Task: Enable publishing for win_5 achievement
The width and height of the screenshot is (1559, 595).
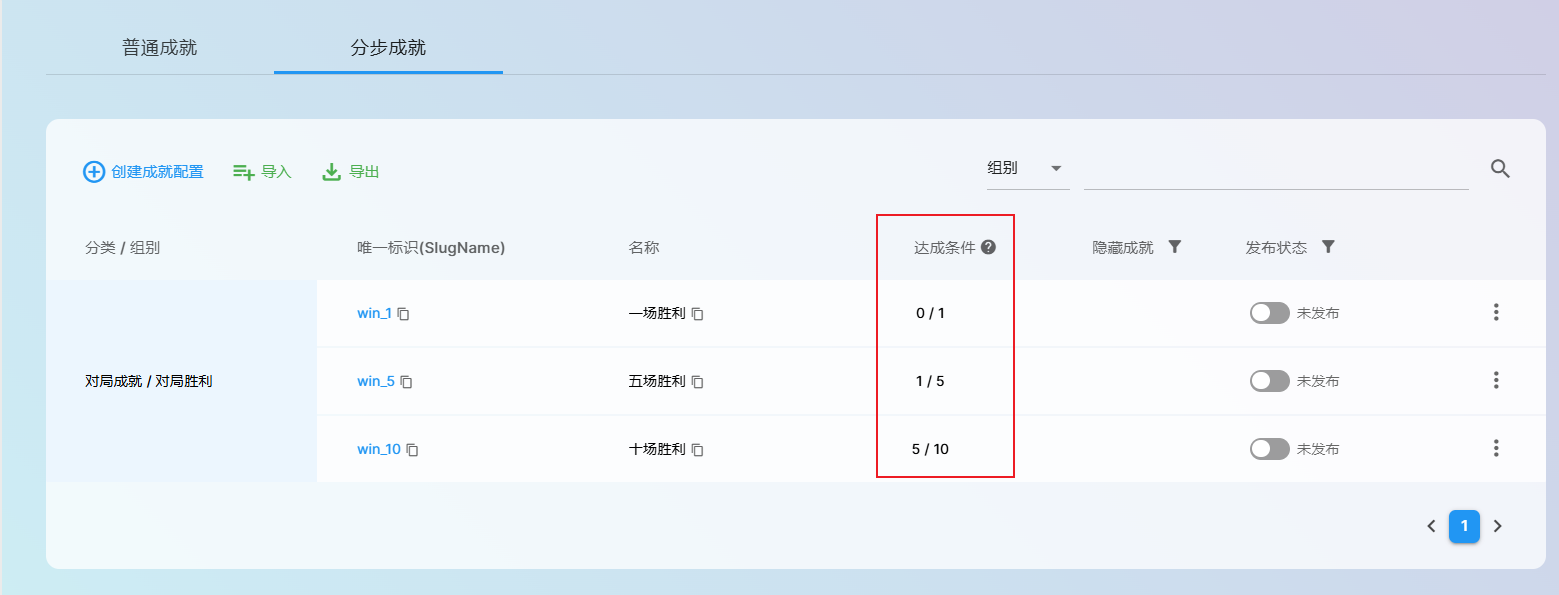Action: tap(1269, 381)
